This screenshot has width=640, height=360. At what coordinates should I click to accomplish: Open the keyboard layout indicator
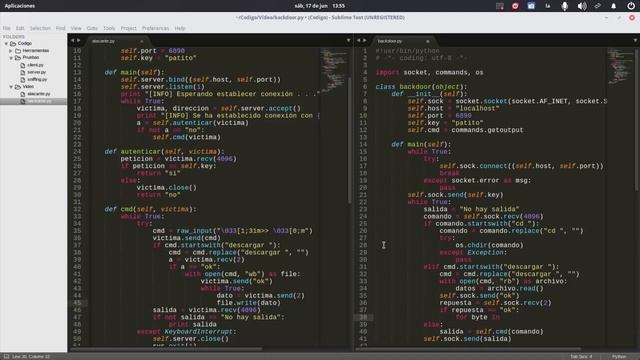(x=548, y=6)
